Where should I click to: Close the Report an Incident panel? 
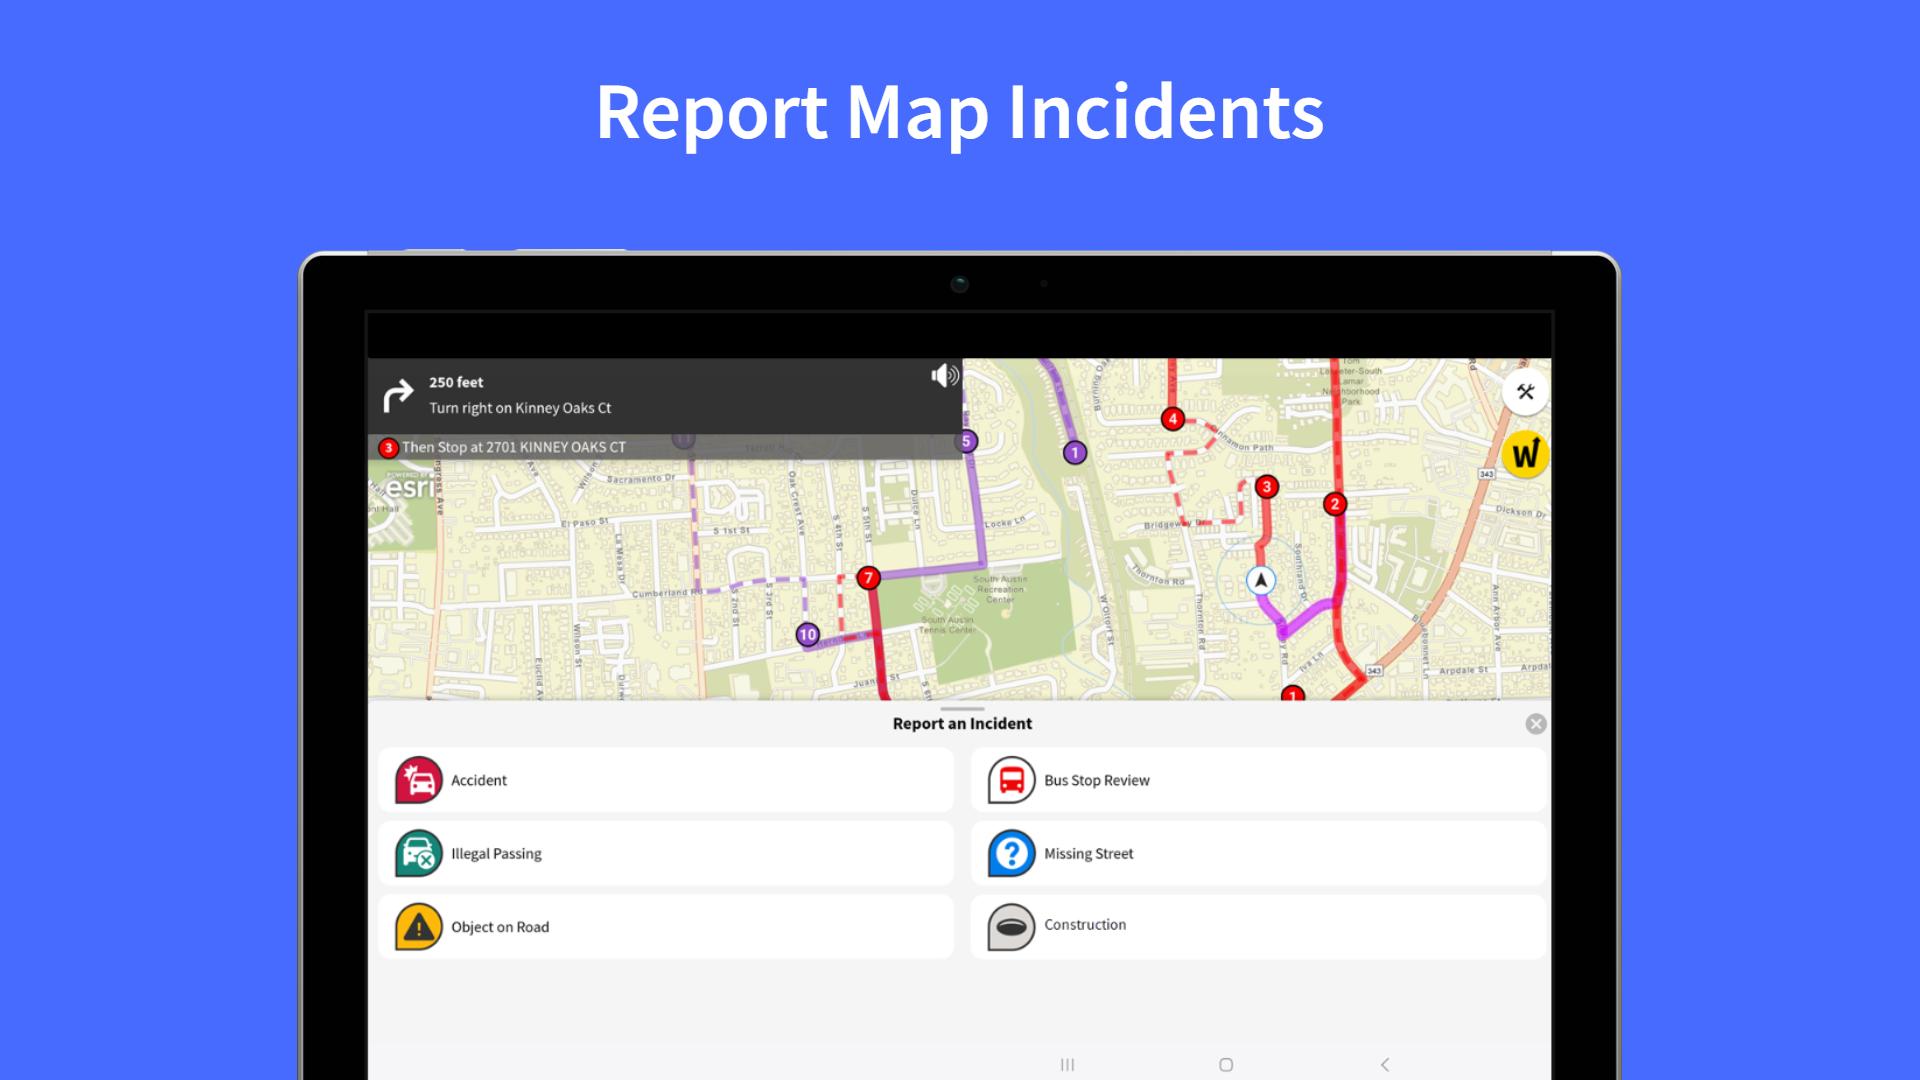pos(1536,724)
